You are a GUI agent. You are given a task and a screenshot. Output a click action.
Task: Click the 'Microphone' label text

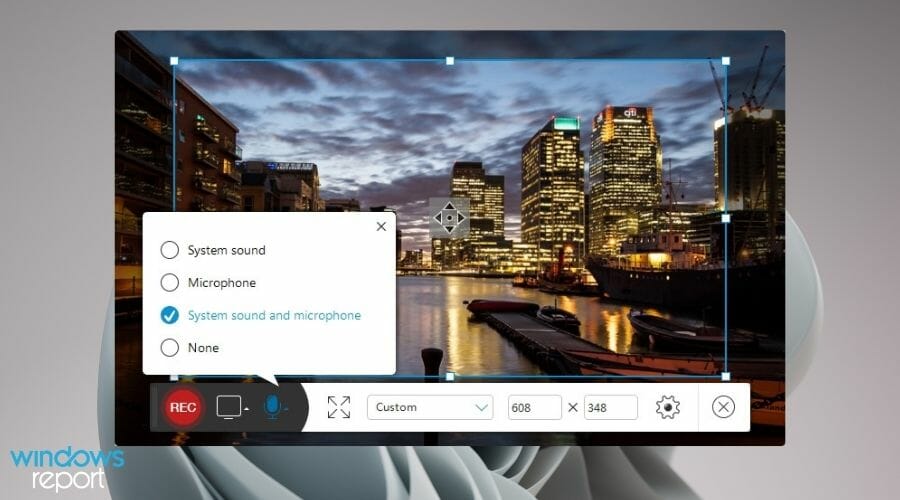pos(222,282)
